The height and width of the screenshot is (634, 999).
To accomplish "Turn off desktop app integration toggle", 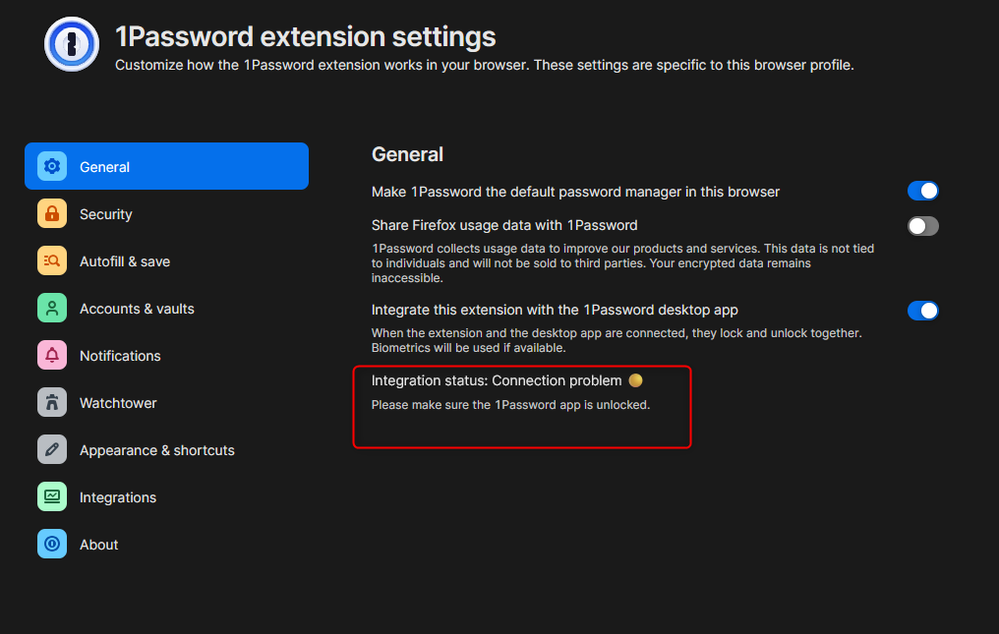I will [x=922, y=310].
